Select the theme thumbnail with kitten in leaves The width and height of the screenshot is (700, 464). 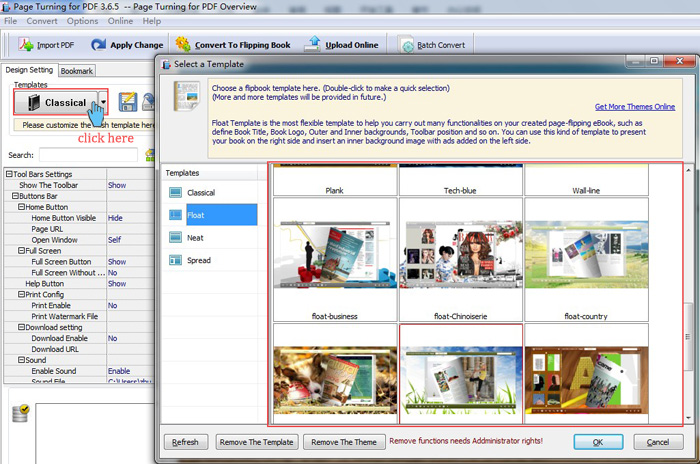click(335, 374)
